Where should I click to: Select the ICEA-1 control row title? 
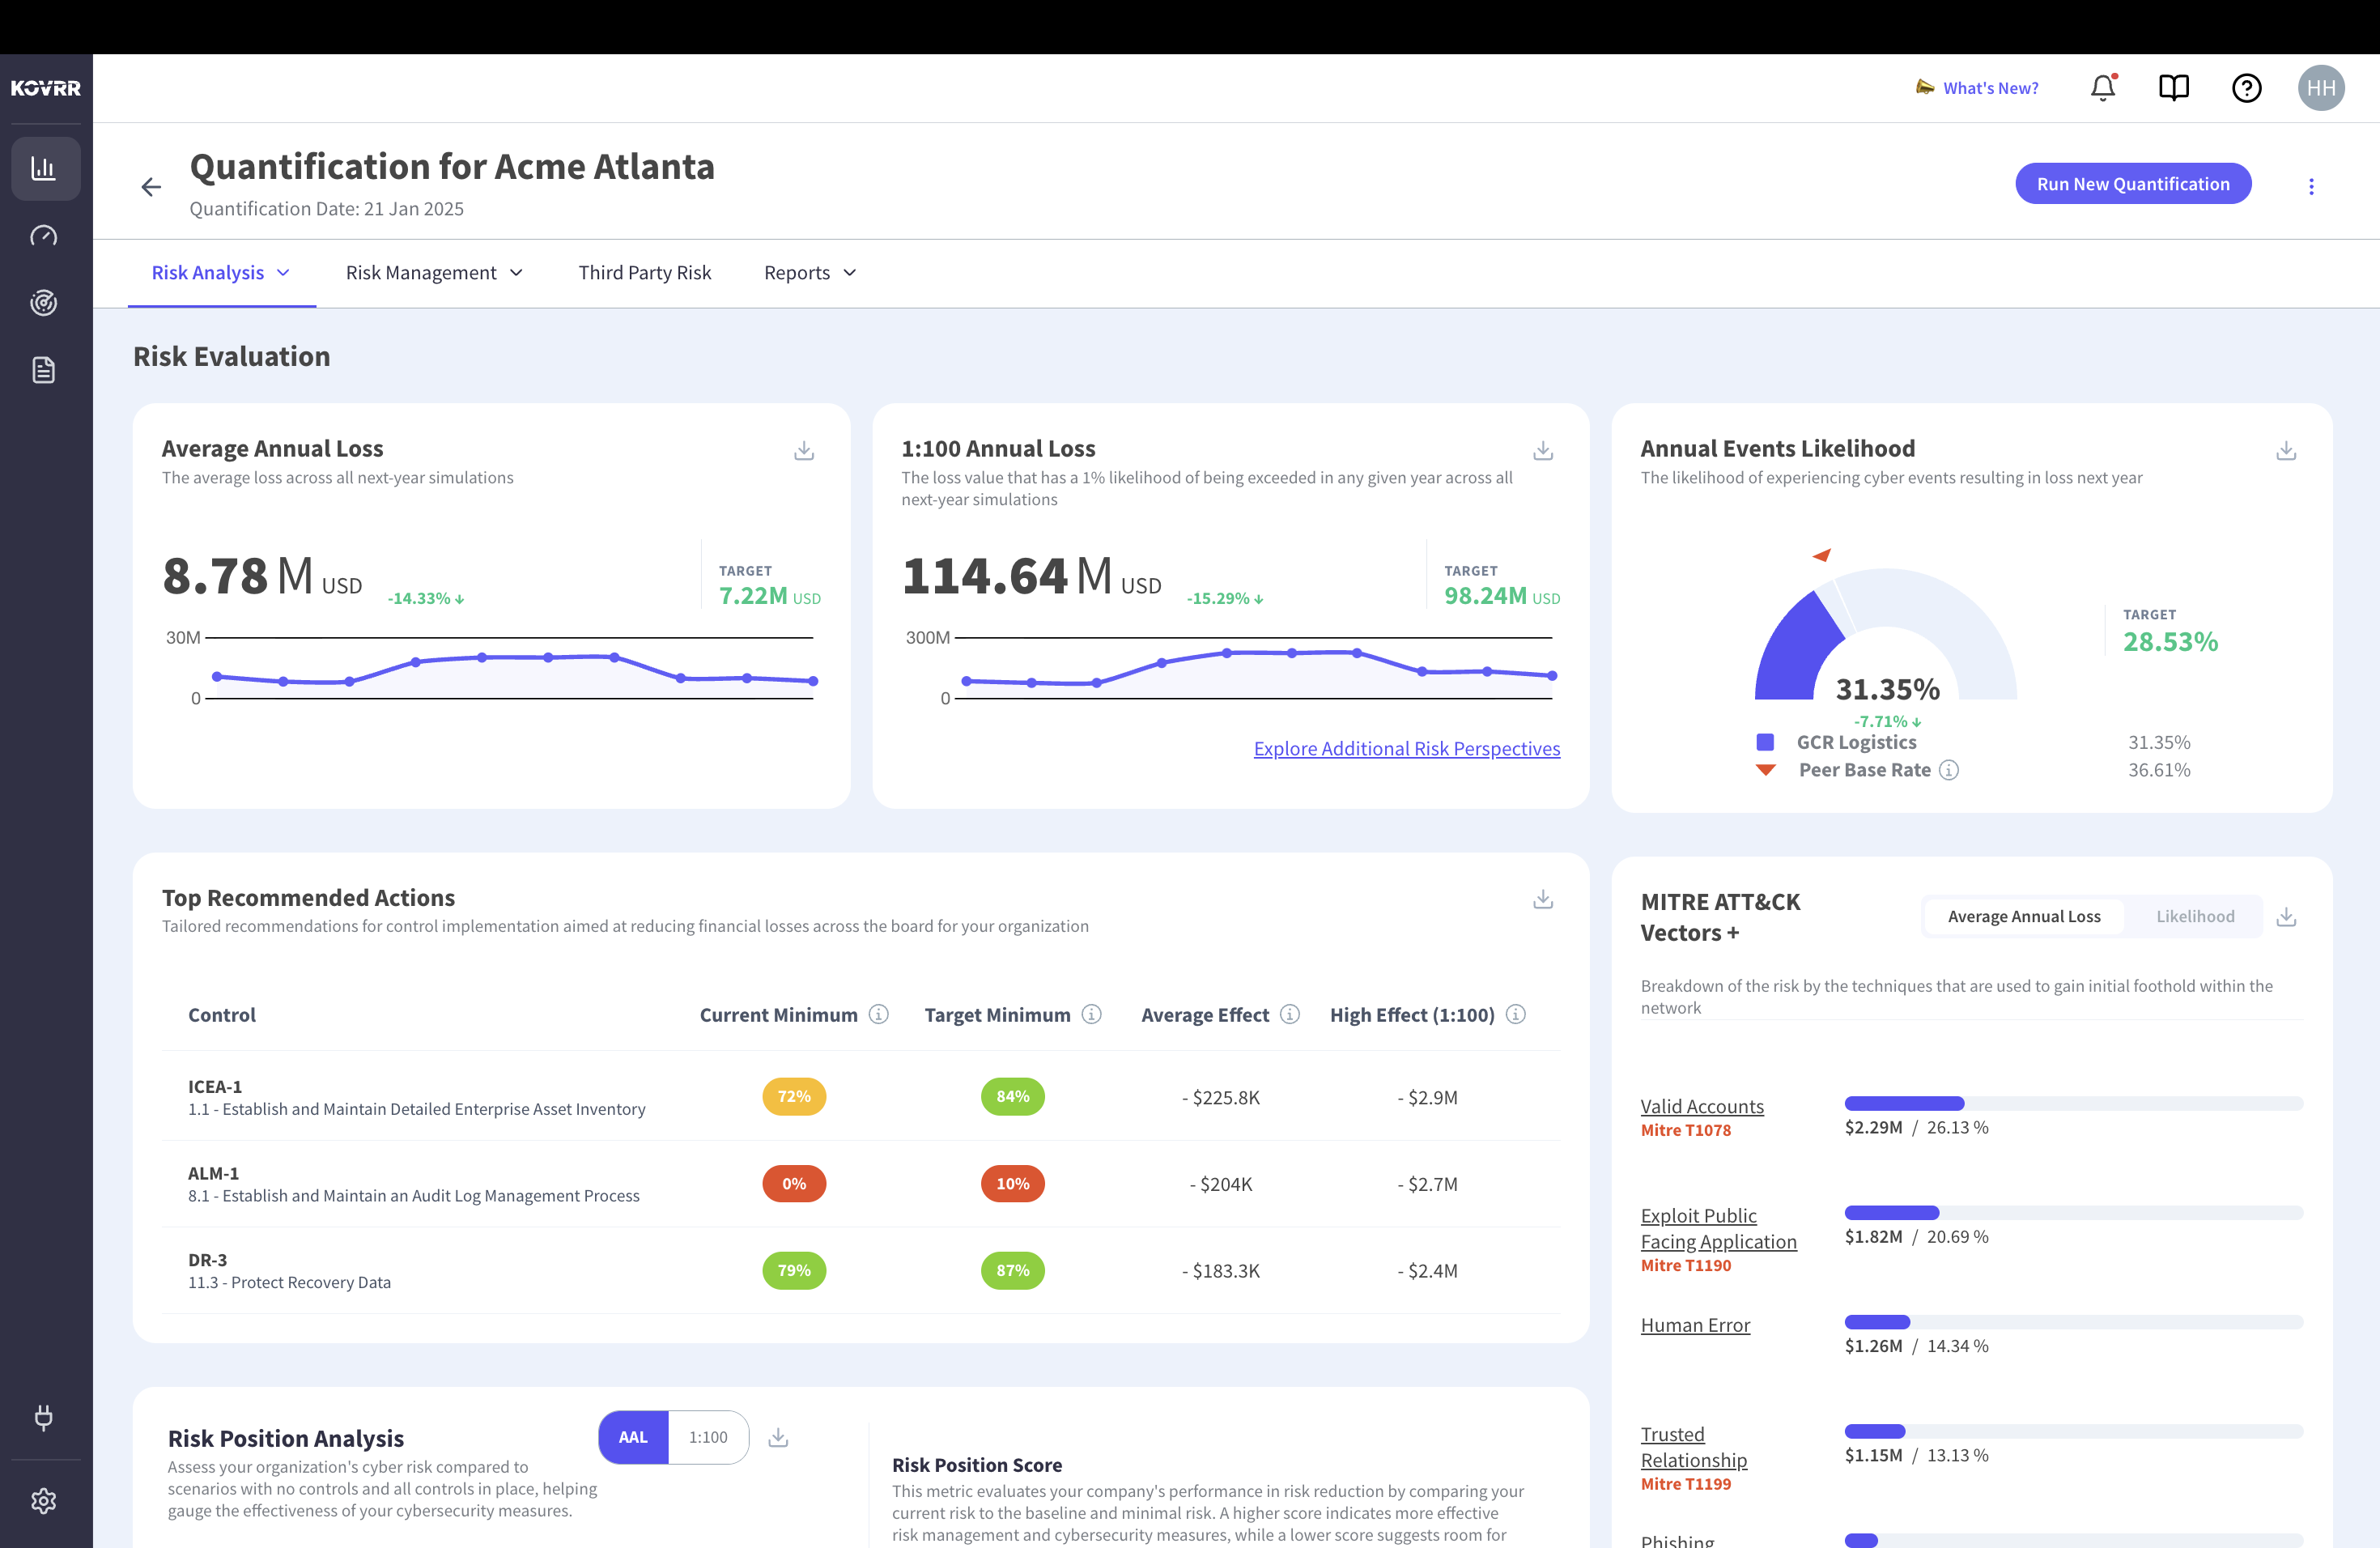(x=215, y=1086)
